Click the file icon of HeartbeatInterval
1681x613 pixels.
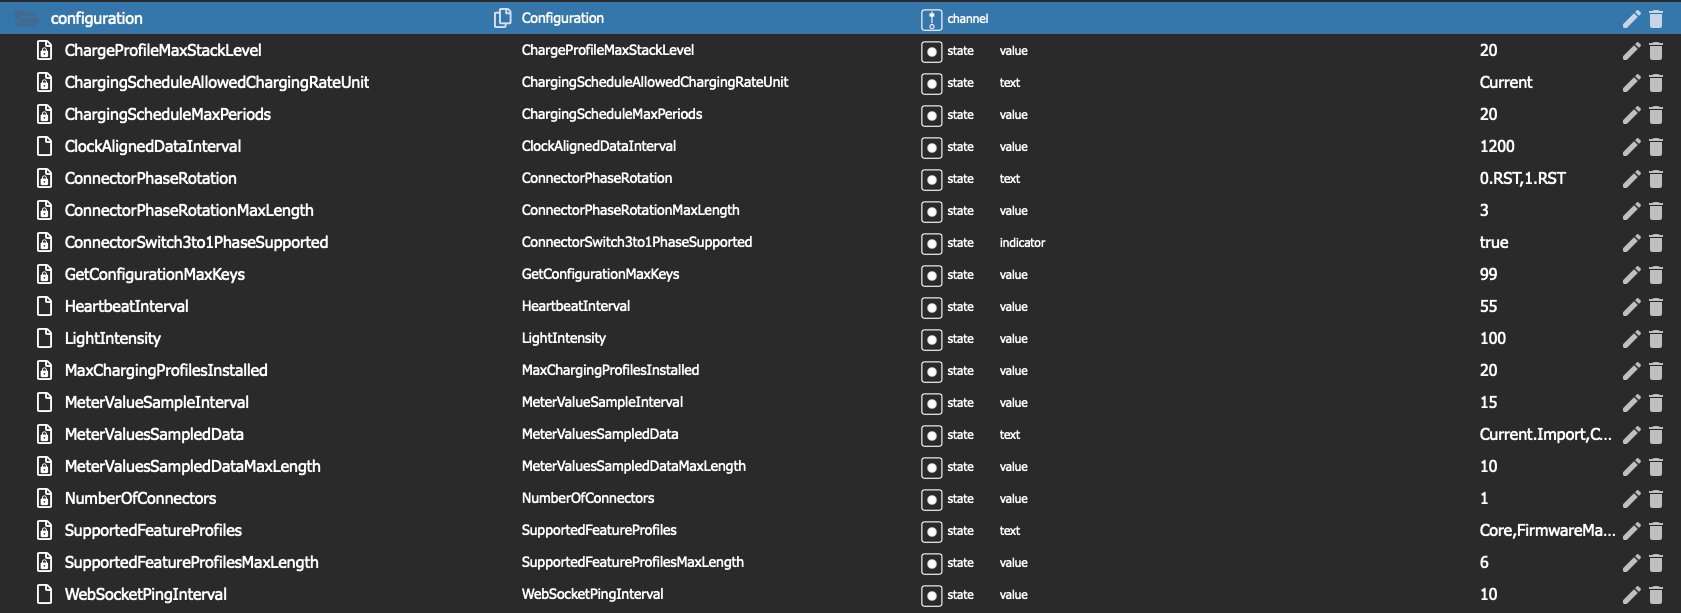[x=44, y=306]
